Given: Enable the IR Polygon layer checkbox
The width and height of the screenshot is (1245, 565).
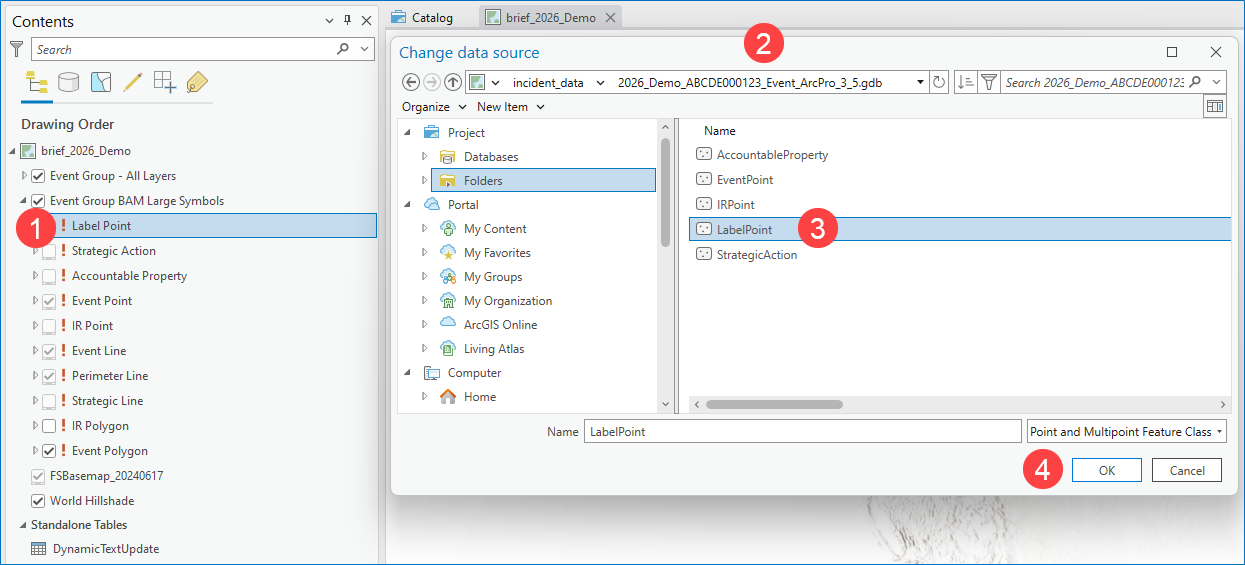Looking at the screenshot, I should click(49, 426).
